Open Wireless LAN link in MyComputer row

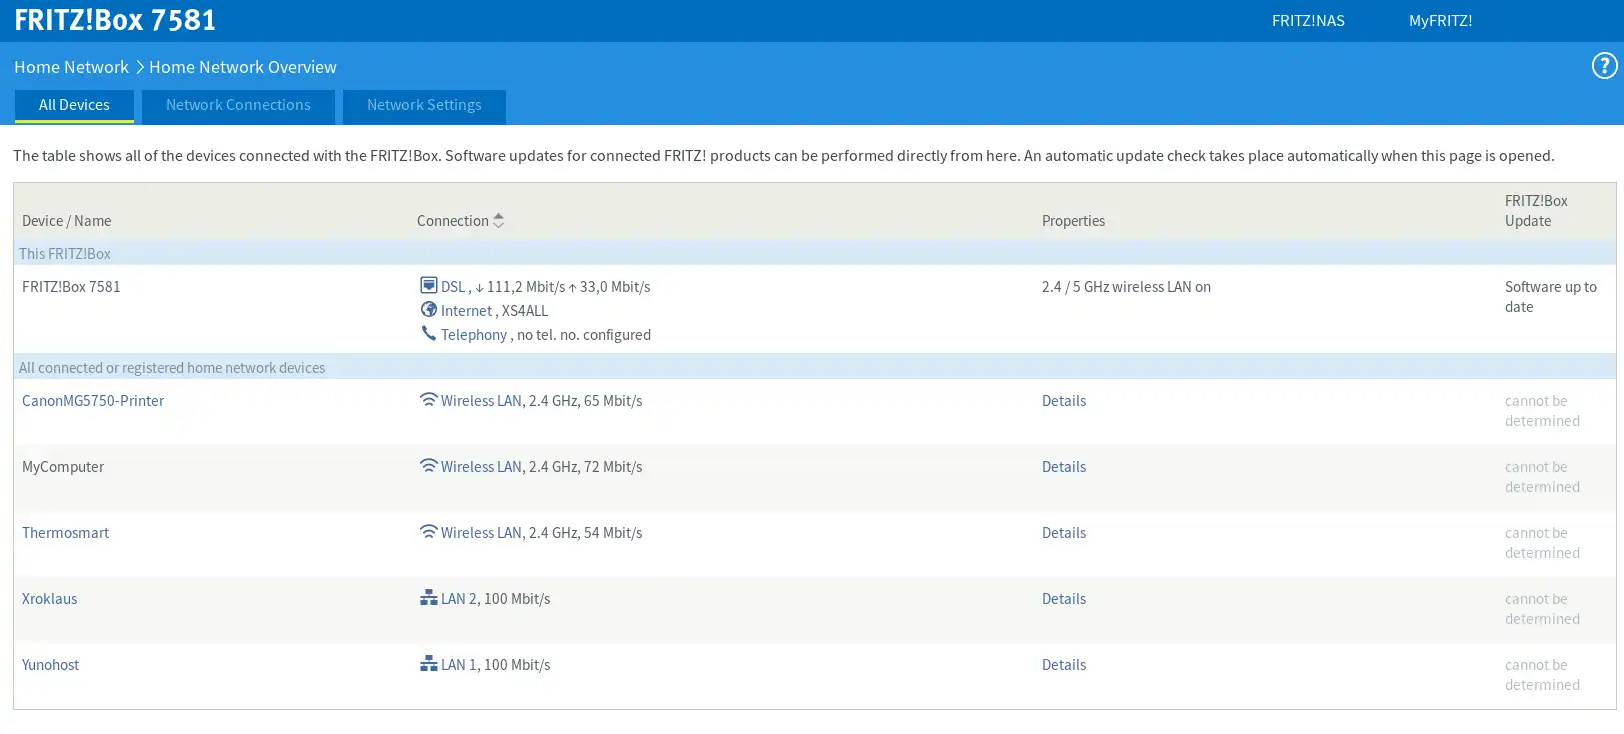point(481,467)
